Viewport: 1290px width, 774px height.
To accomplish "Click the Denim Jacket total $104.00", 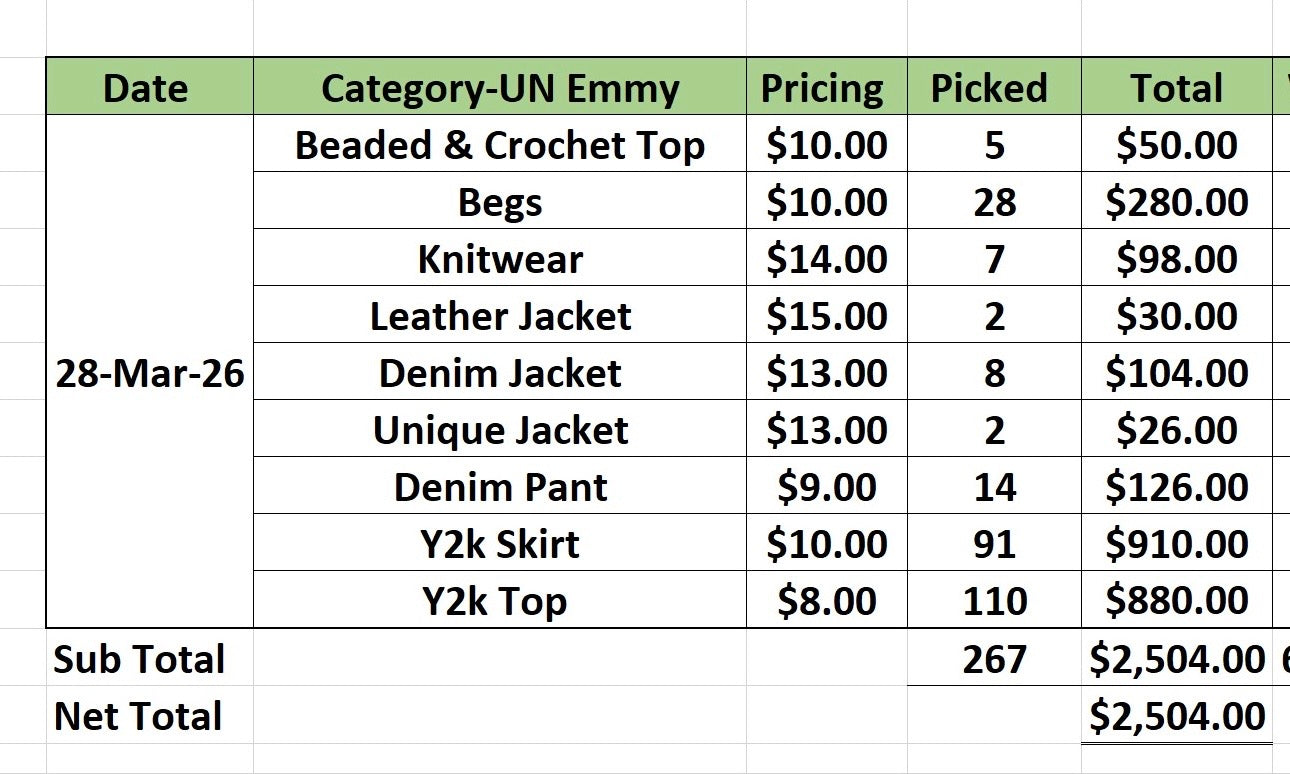I will pyautogui.click(x=1177, y=372).
